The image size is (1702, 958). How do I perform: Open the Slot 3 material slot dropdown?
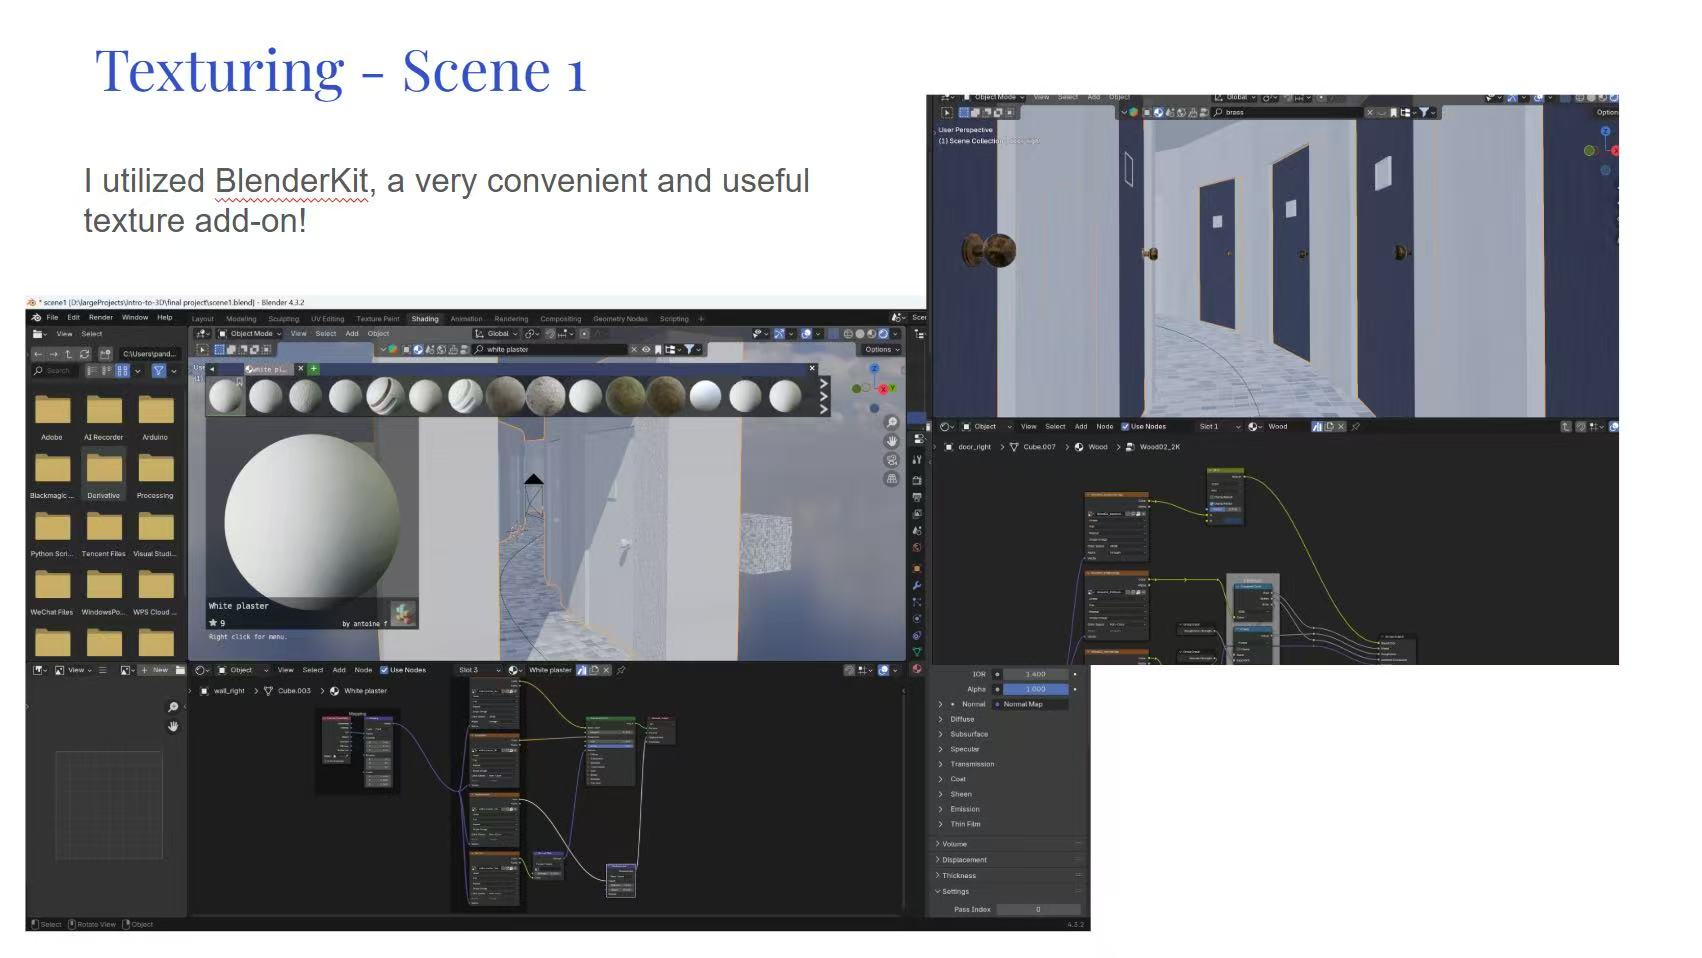point(478,670)
